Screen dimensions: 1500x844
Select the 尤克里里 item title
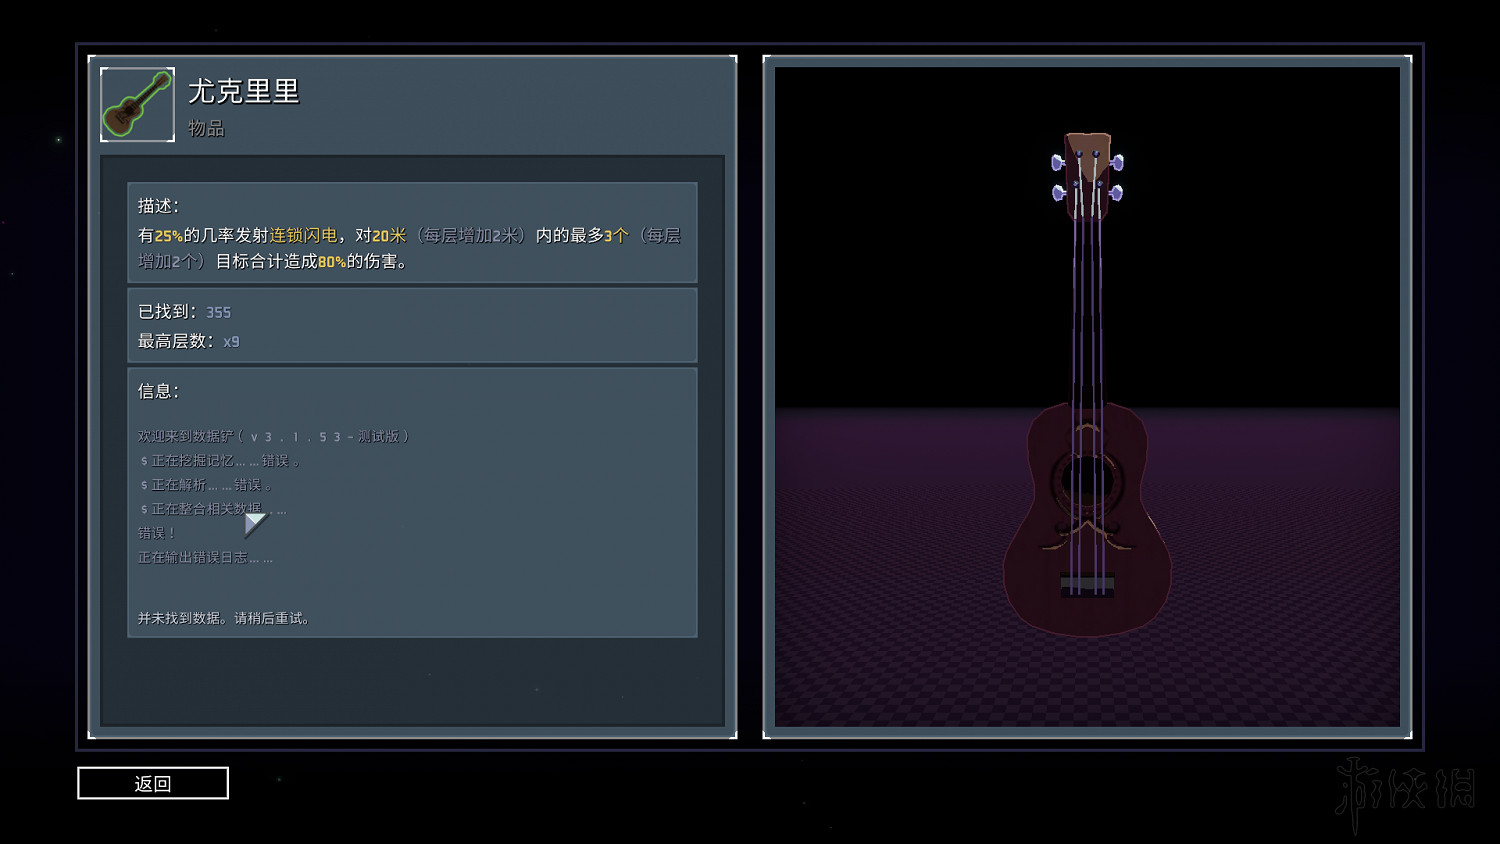[244, 92]
